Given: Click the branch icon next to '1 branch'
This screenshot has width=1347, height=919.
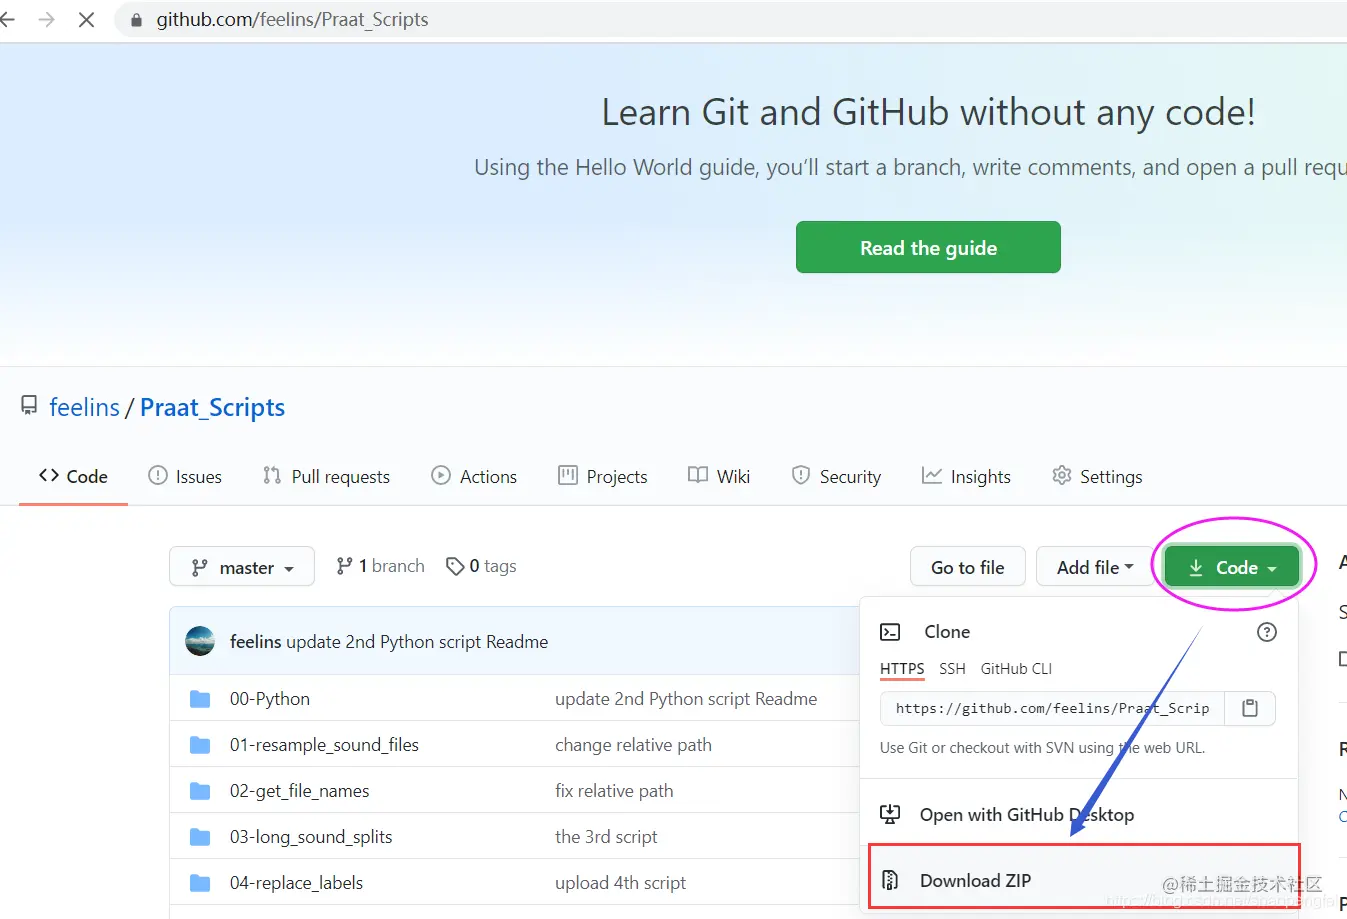Looking at the screenshot, I should [x=344, y=566].
